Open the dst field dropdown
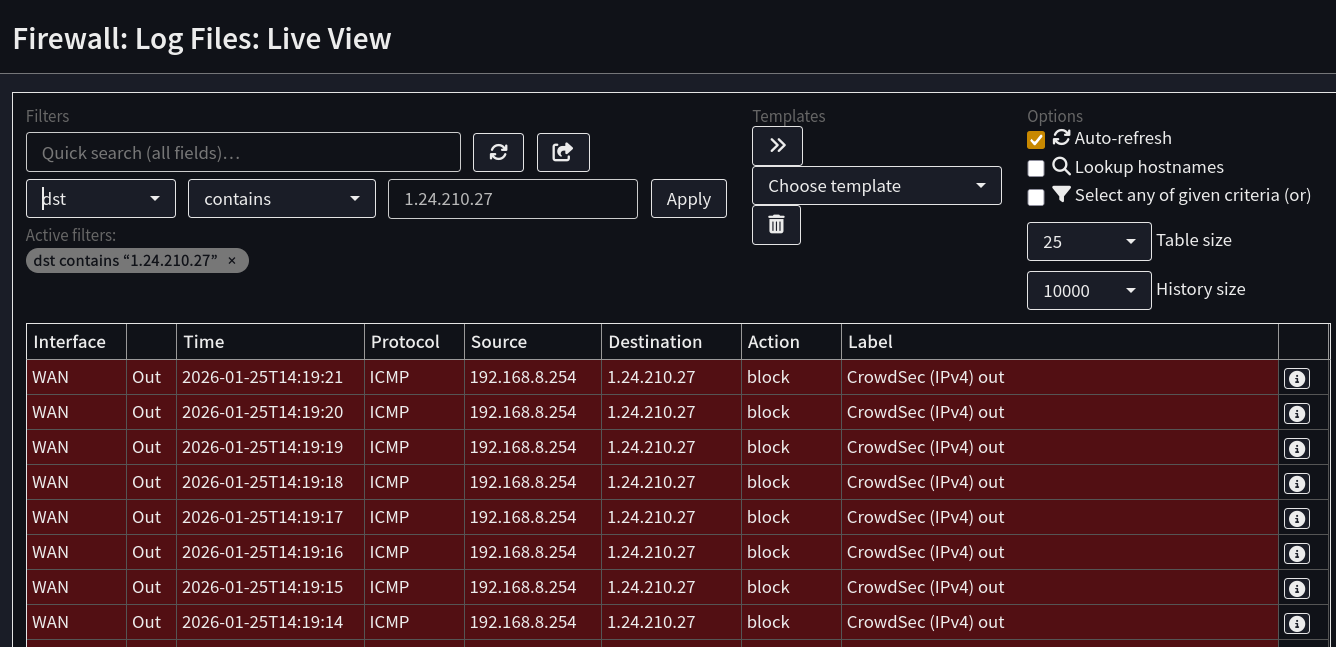Image resolution: width=1336 pixels, height=647 pixels. point(100,199)
